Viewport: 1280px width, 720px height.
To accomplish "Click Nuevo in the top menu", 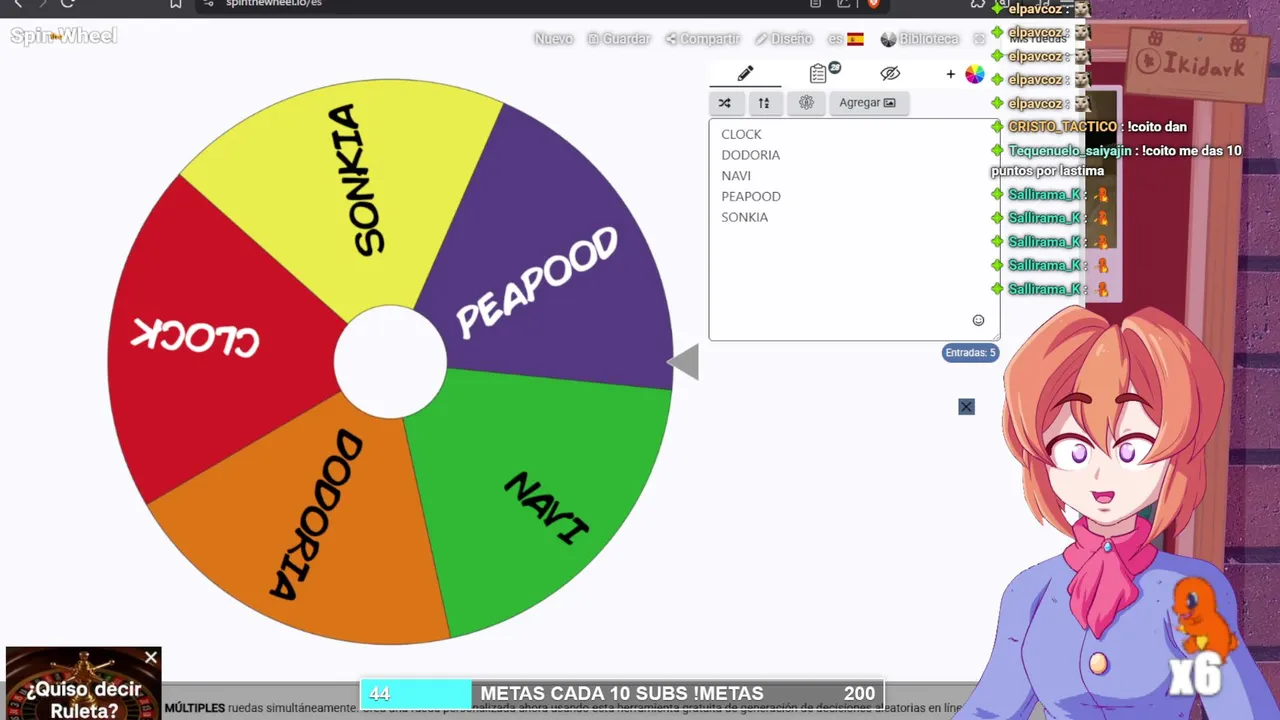I will tap(553, 39).
